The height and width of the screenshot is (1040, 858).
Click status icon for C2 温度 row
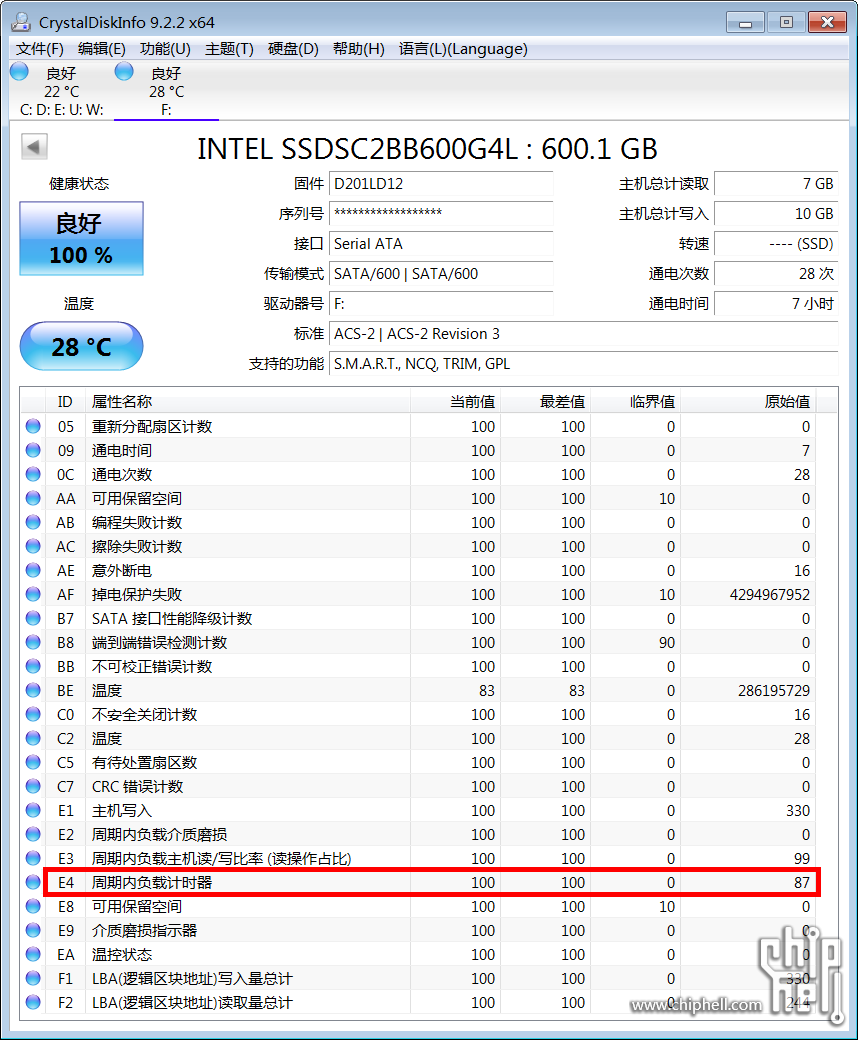(x=33, y=738)
